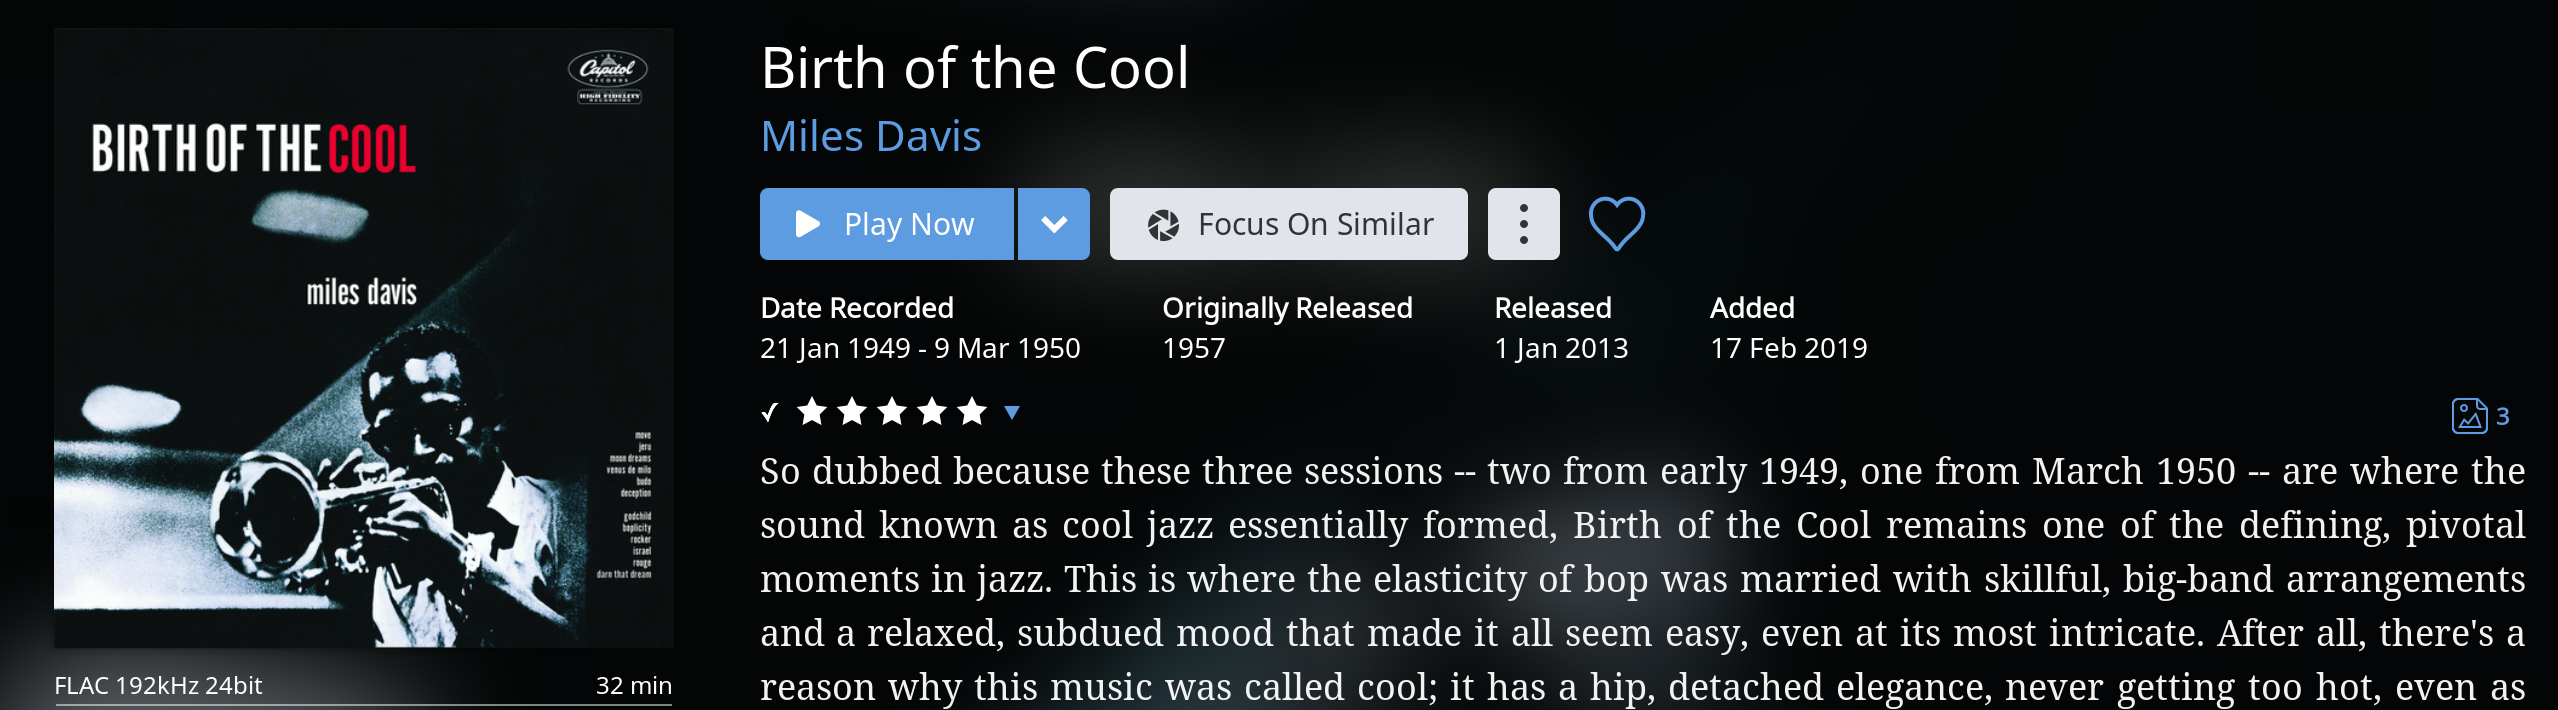Click the checkmark icon before the stars
This screenshot has width=2558, height=710.
point(769,412)
